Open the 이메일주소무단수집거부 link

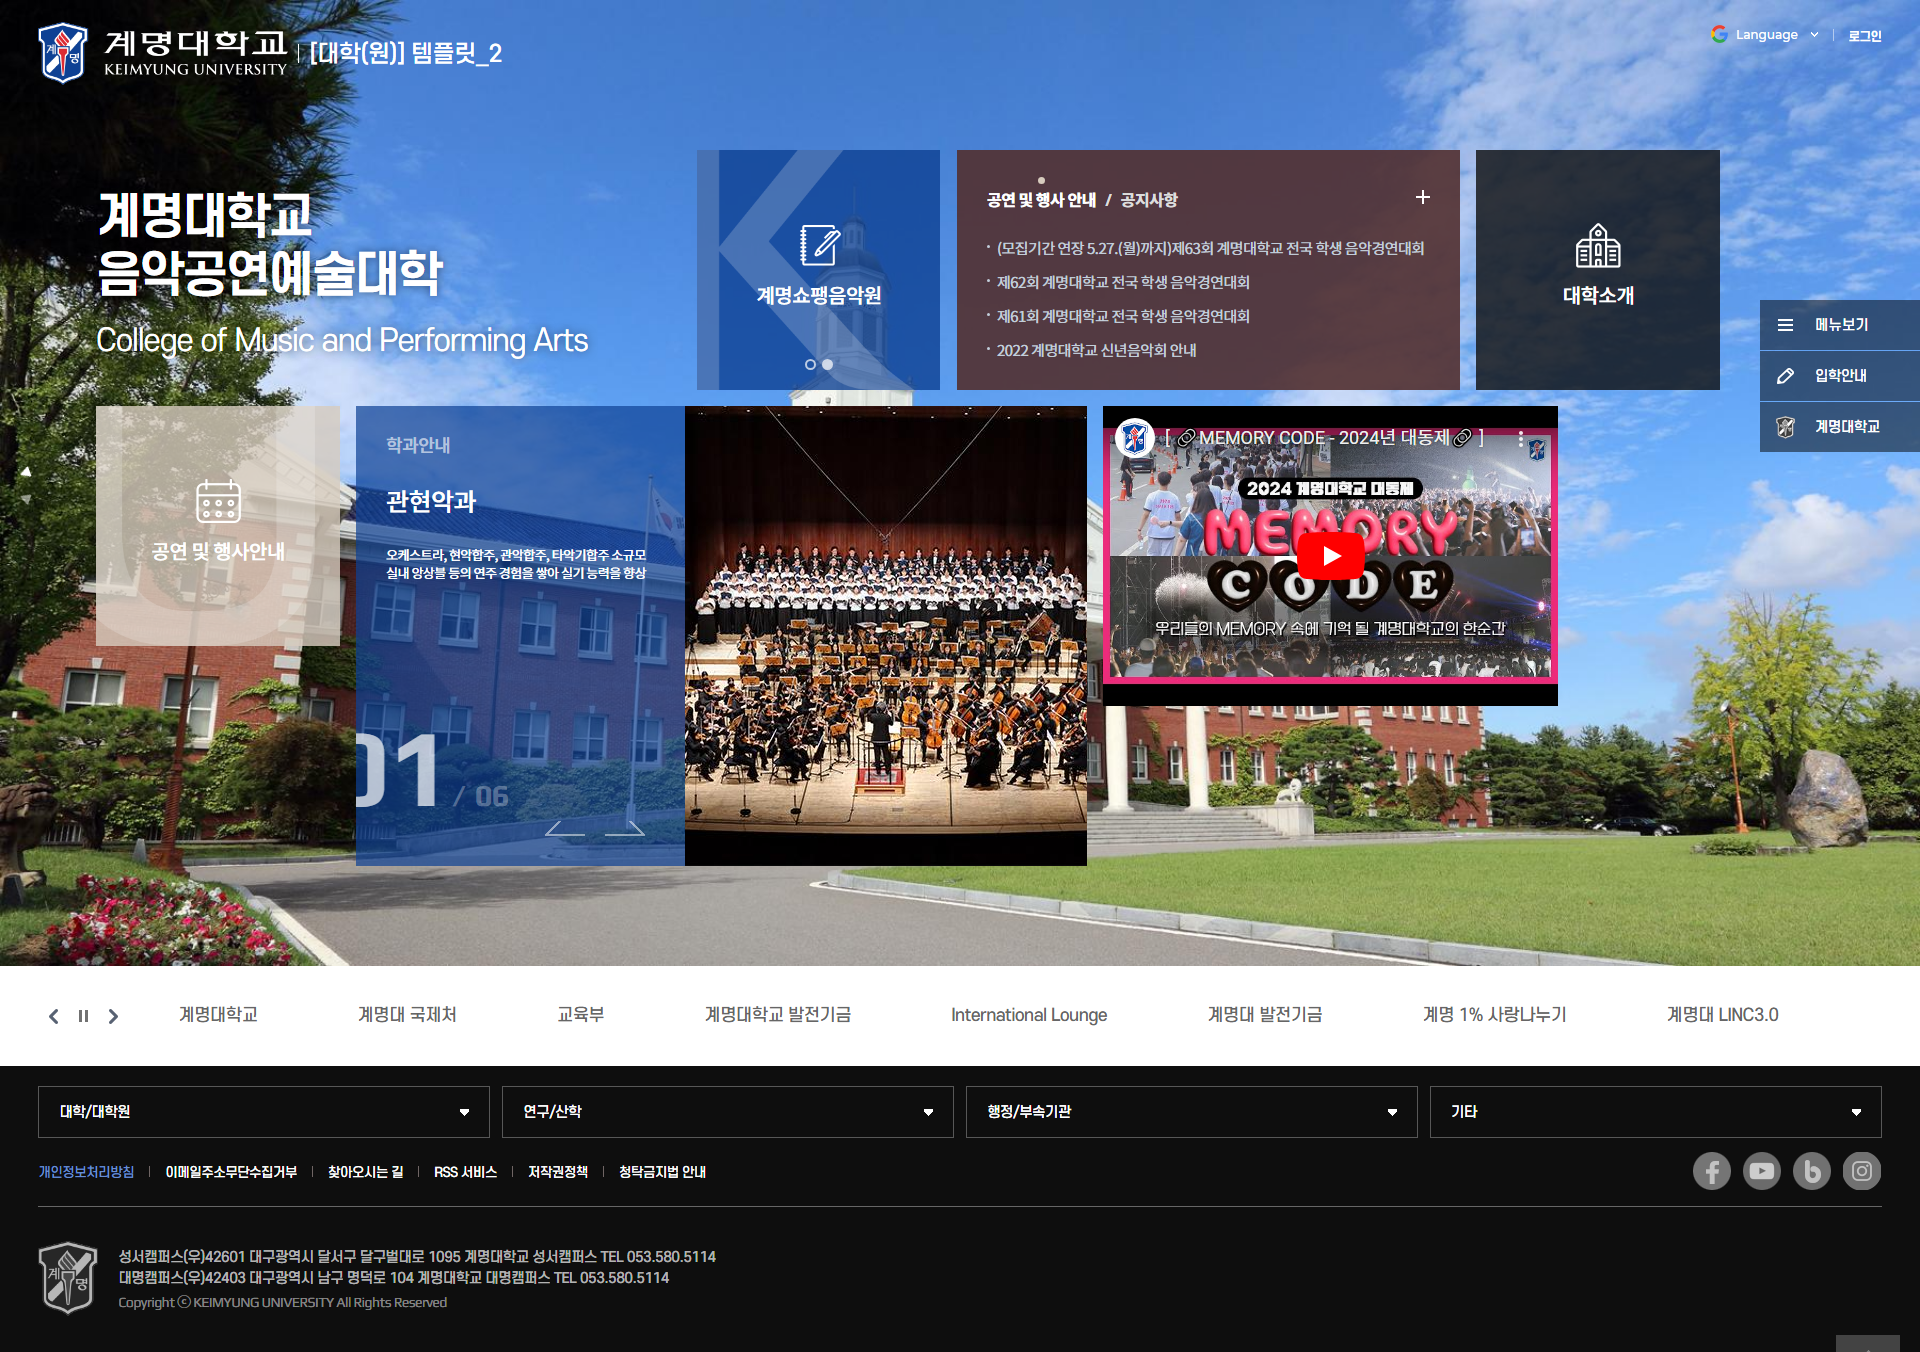(231, 1172)
